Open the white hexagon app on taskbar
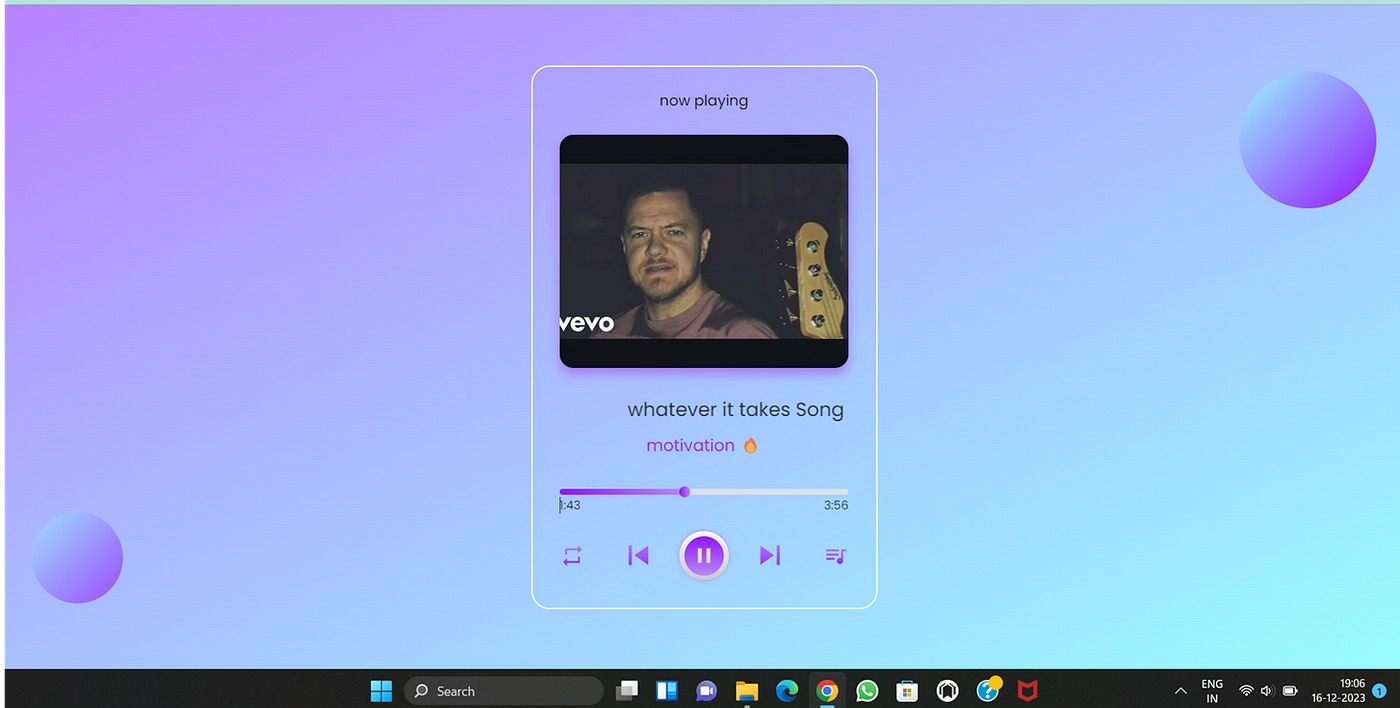The image size is (1400, 708). point(947,691)
